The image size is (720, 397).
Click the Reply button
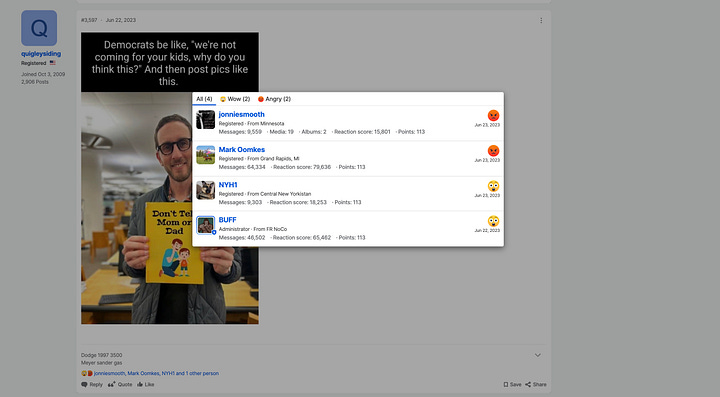pos(92,385)
